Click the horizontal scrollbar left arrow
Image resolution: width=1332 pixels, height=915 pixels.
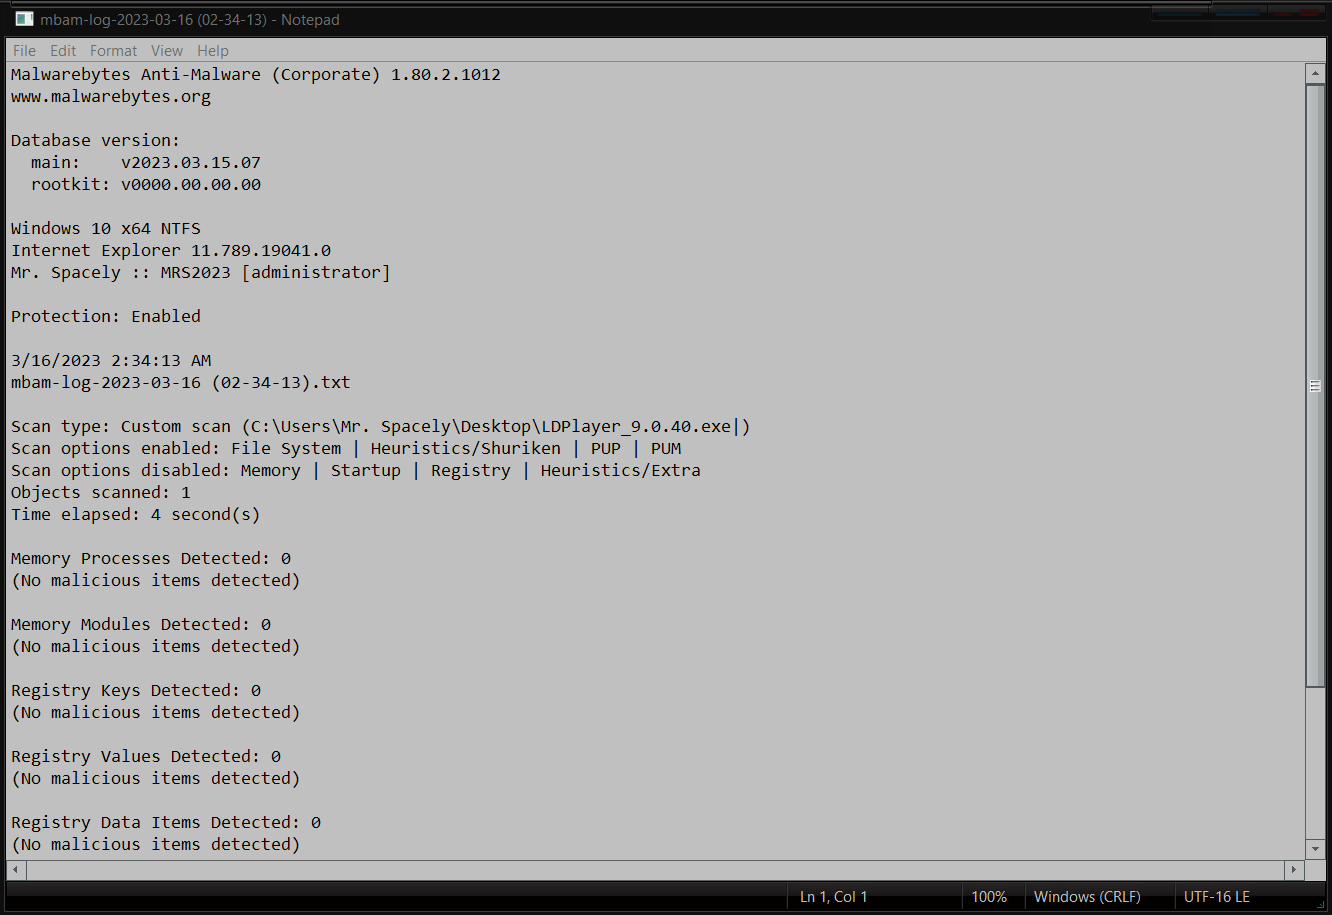(16, 870)
